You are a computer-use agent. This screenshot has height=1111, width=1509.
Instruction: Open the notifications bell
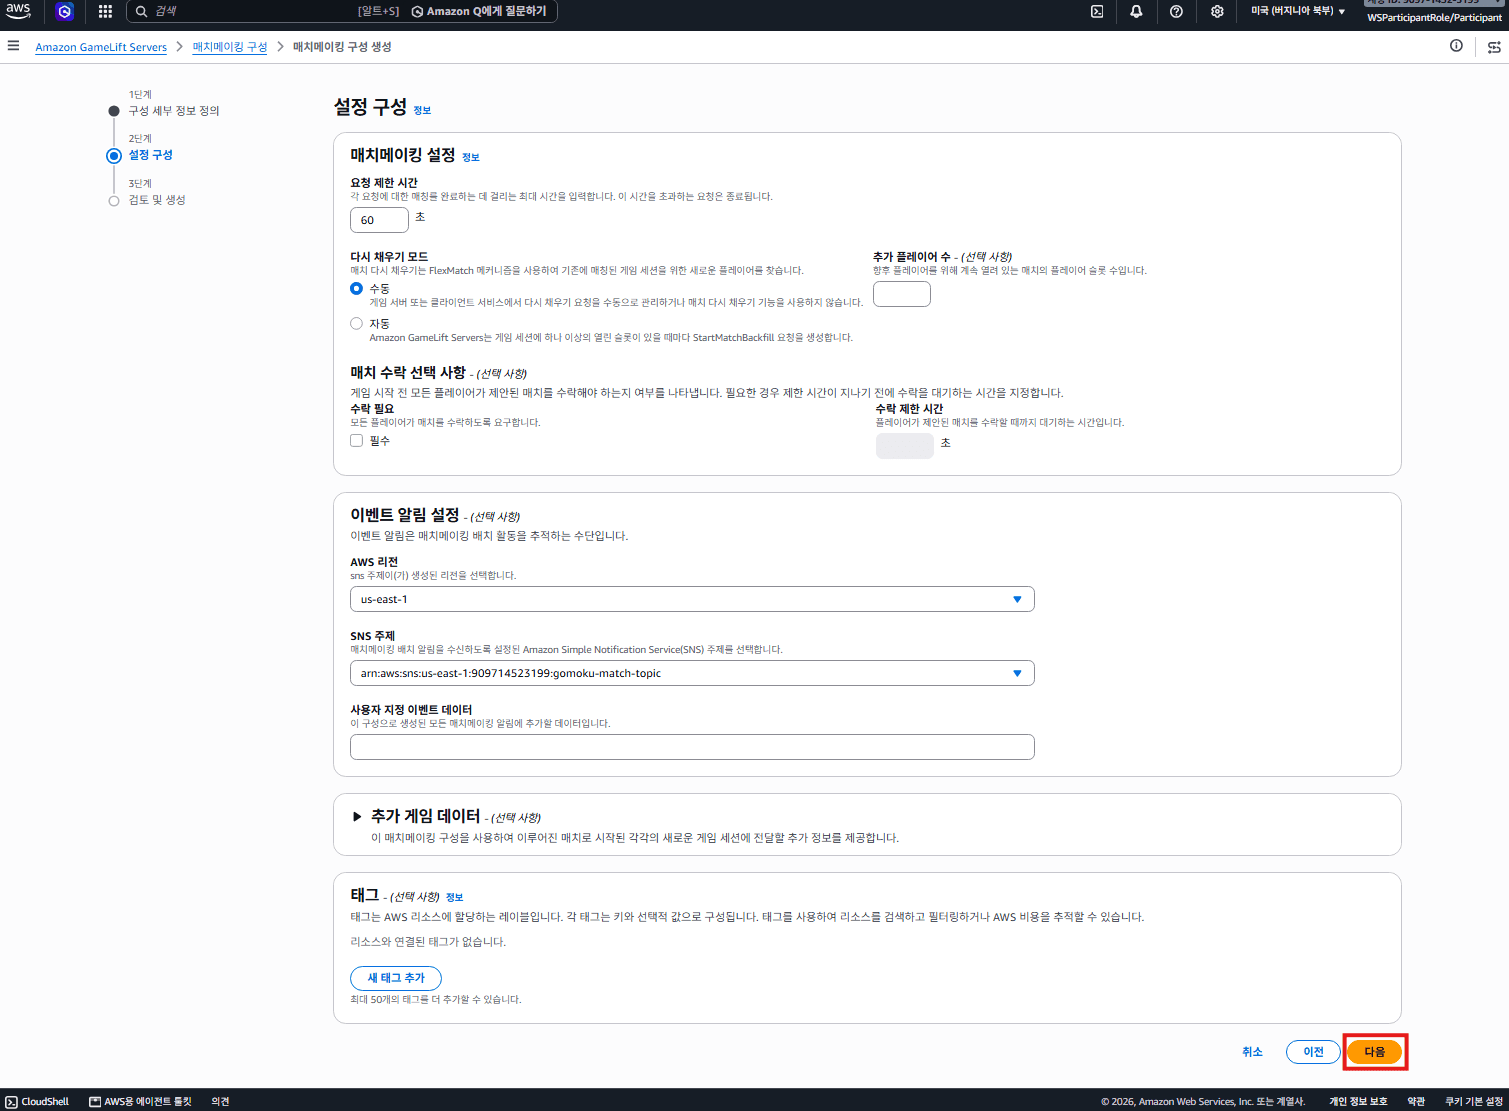(1136, 11)
